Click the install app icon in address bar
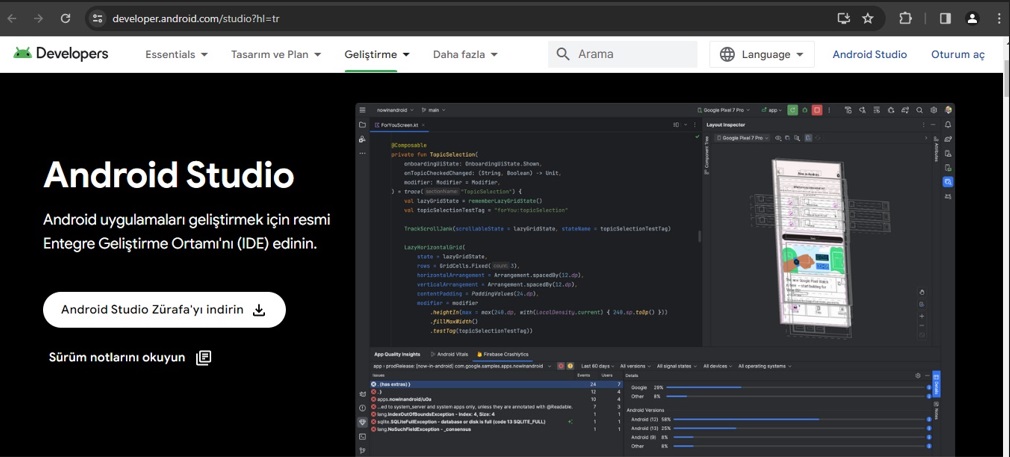This screenshot has height=457, width=1010. (843, 18)
